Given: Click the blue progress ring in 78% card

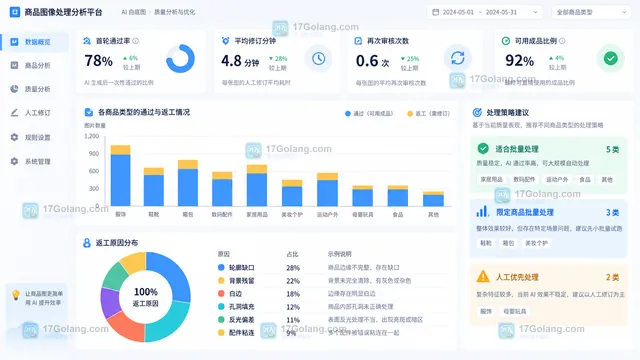Looking at the screenshot, I should pyautogui.click(x=180, y=58).
